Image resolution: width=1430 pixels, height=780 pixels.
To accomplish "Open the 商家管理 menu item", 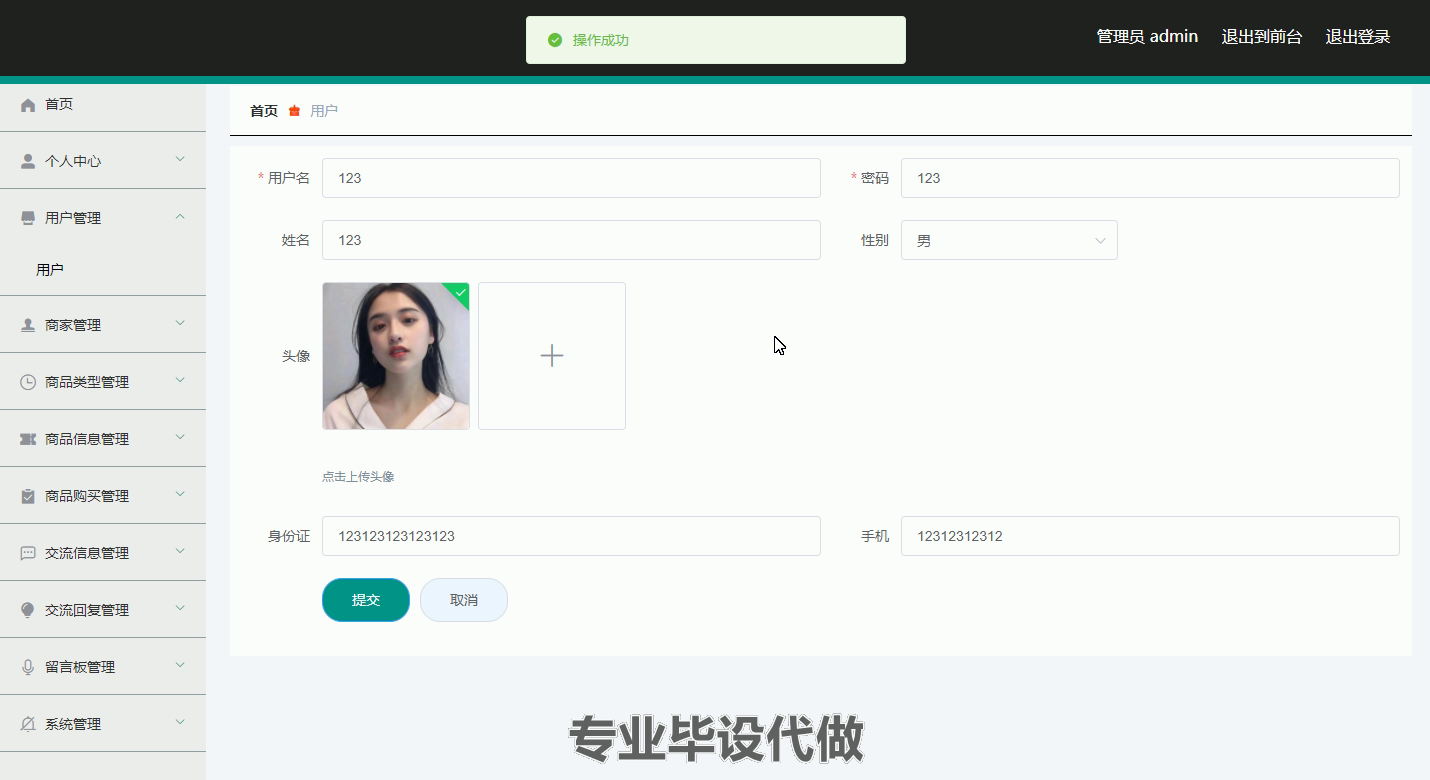I will click(x=103, y=324).
